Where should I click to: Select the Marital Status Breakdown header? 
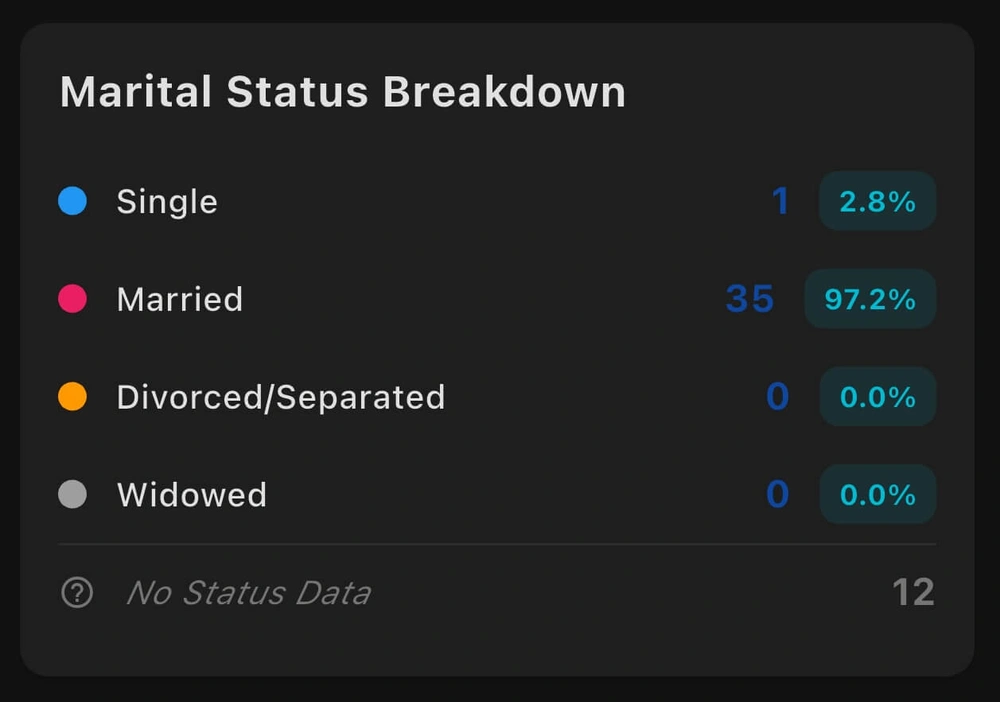[343, 91]
